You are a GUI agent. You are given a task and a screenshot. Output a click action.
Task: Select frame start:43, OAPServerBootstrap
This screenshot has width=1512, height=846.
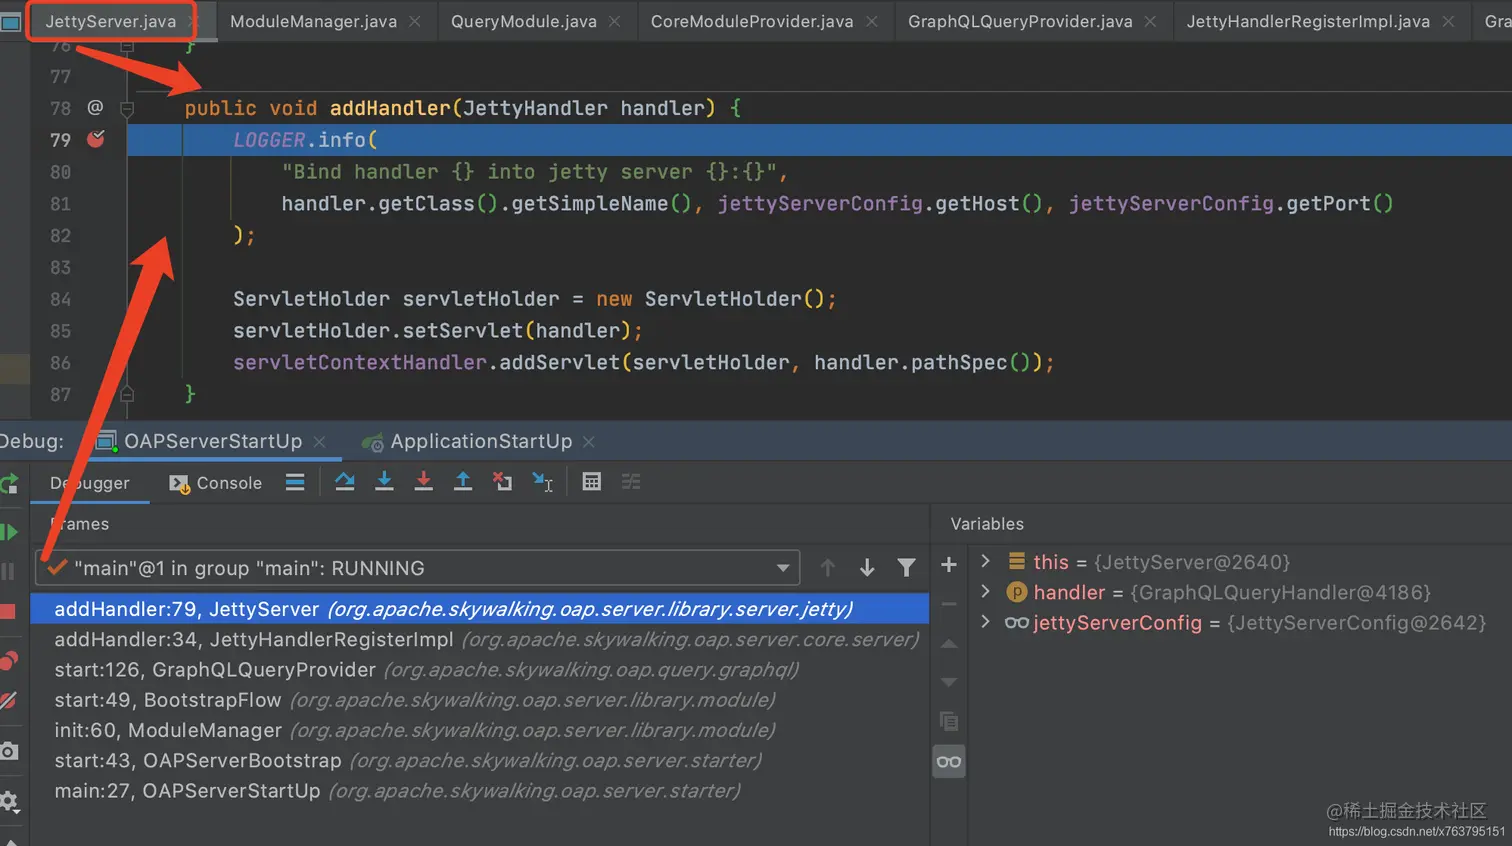[x=479, y=760]
